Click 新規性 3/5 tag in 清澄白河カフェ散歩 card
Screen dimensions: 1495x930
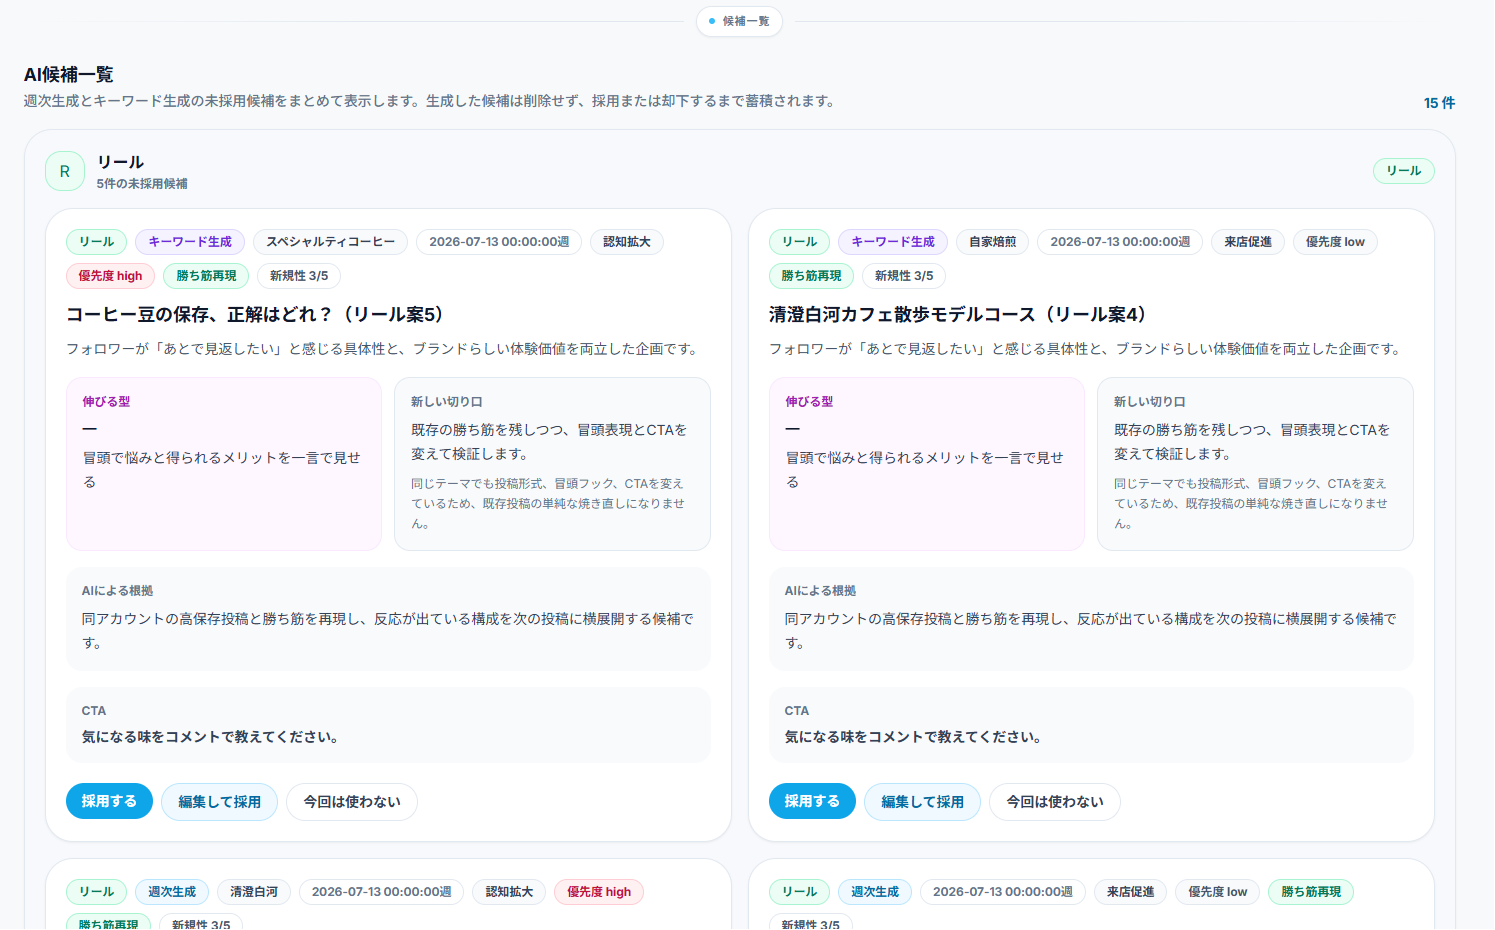904,276
